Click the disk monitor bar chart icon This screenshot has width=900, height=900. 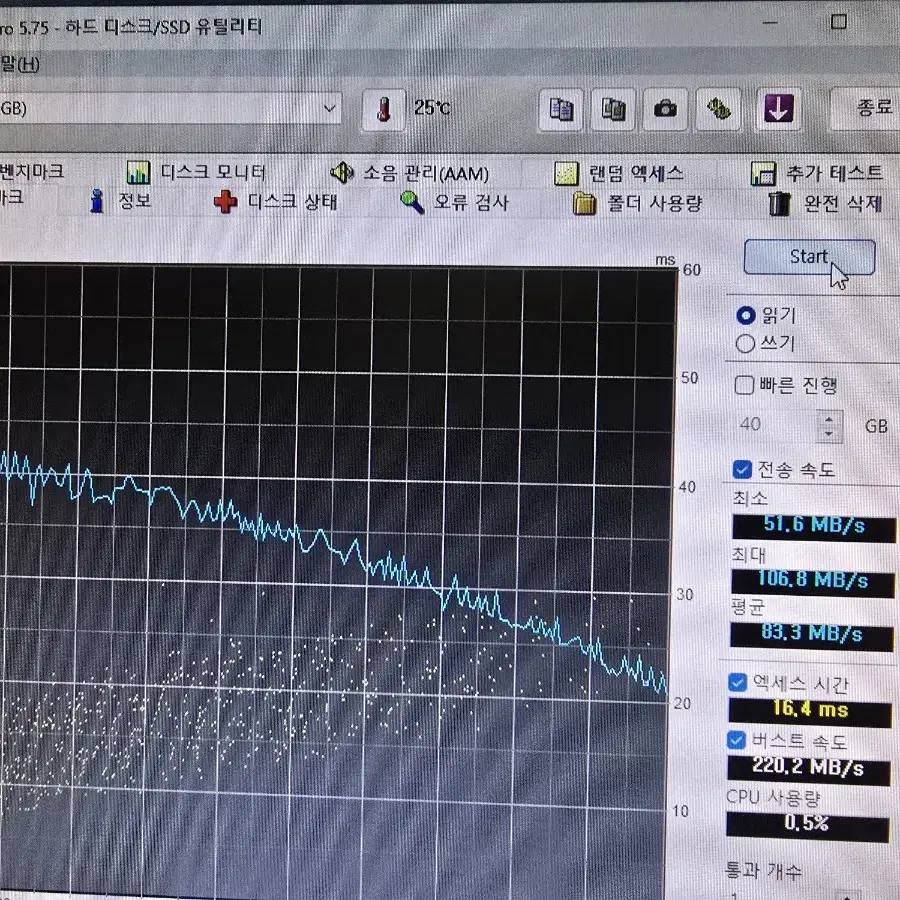click(138, 172)
